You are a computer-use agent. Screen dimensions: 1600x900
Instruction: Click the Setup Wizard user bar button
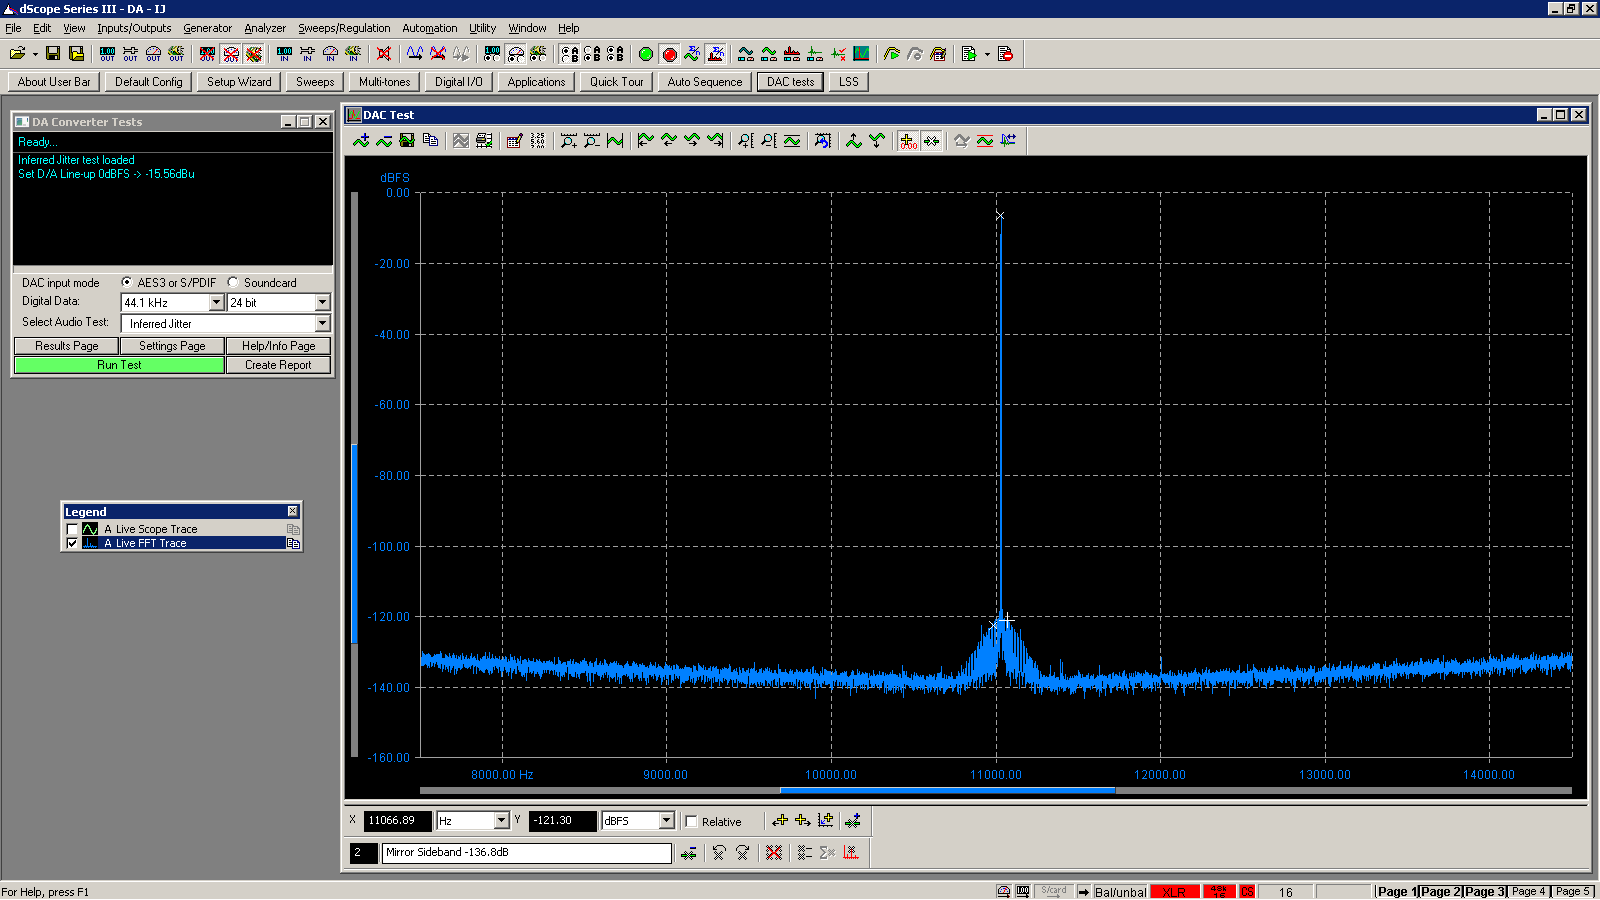239,82
